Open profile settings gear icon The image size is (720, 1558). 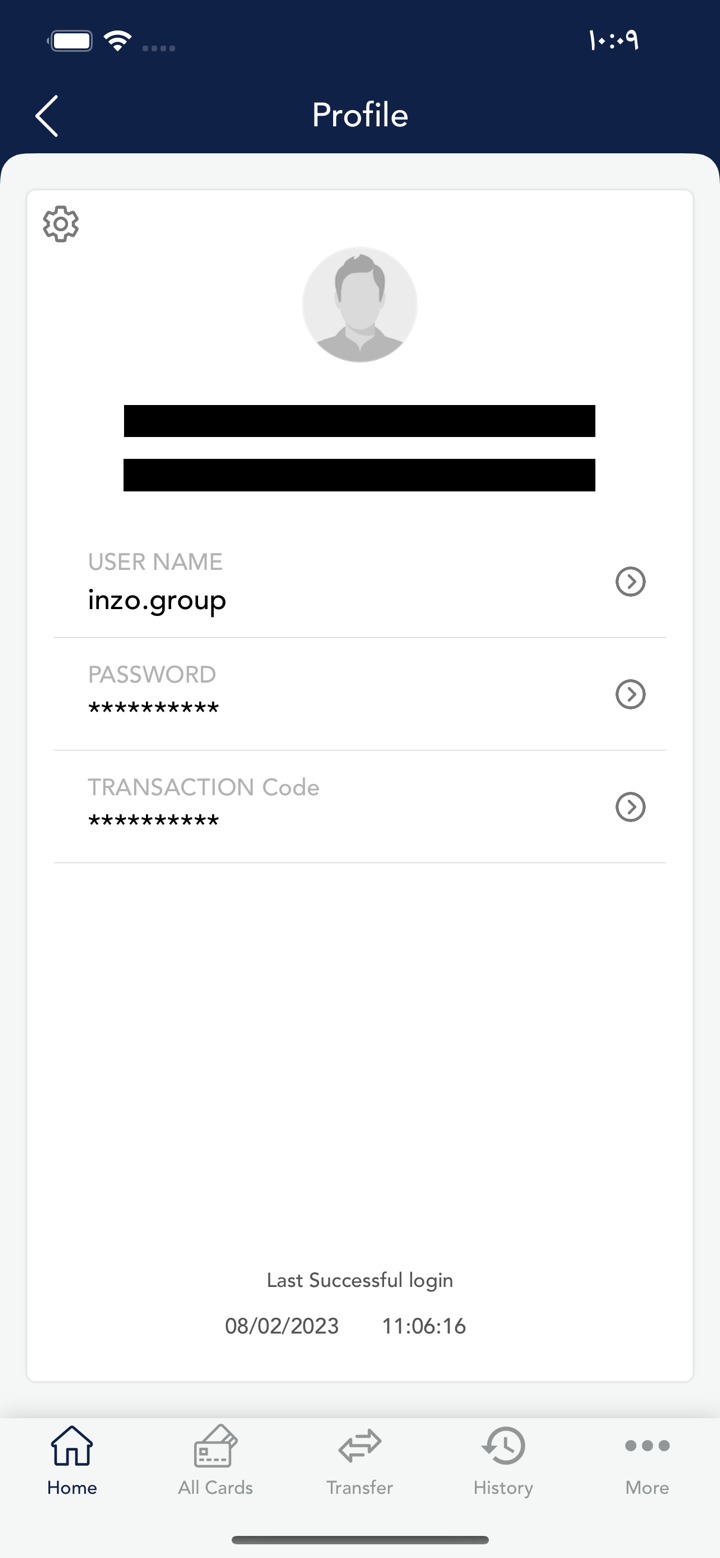click(61, 224)
